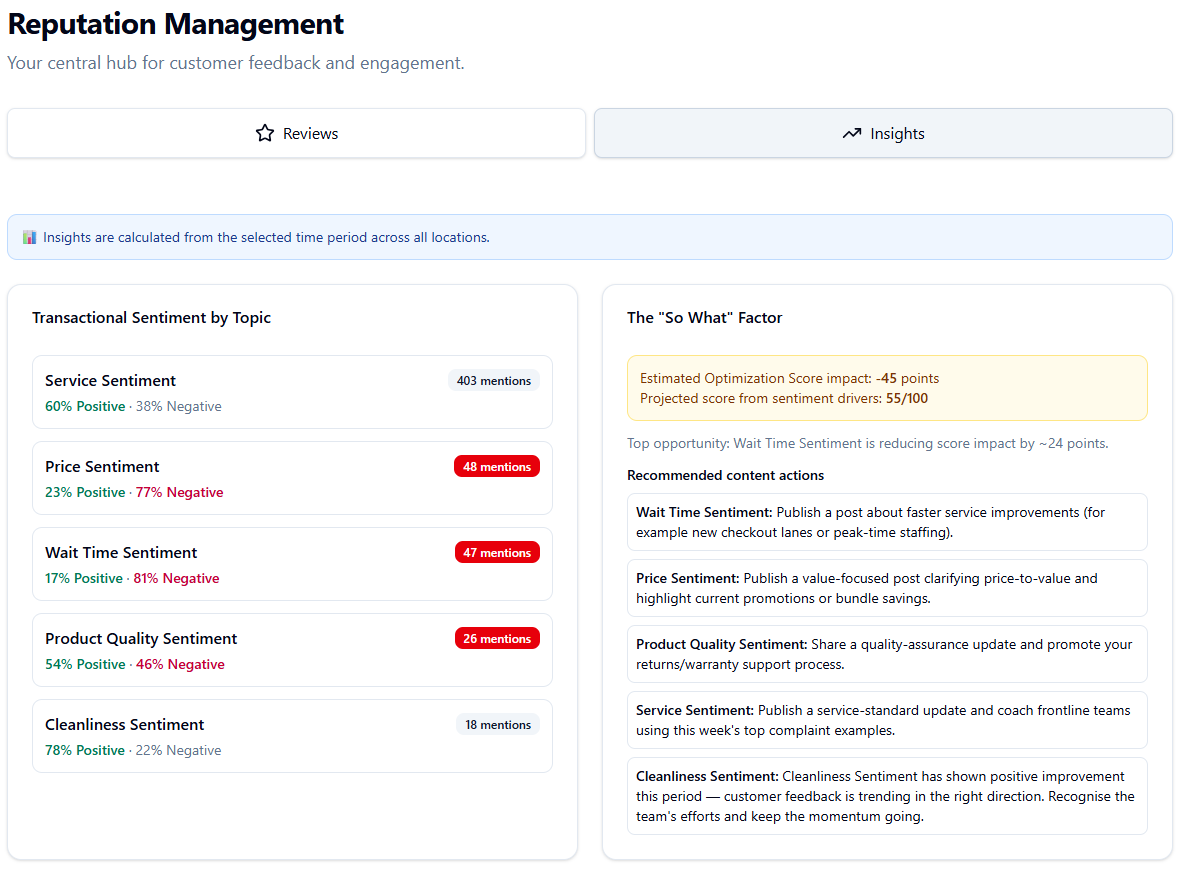The width and height of the screenshot is (1192, 870).
Task: Click the bar chart icon in info banner
Action: coord(30,237)
